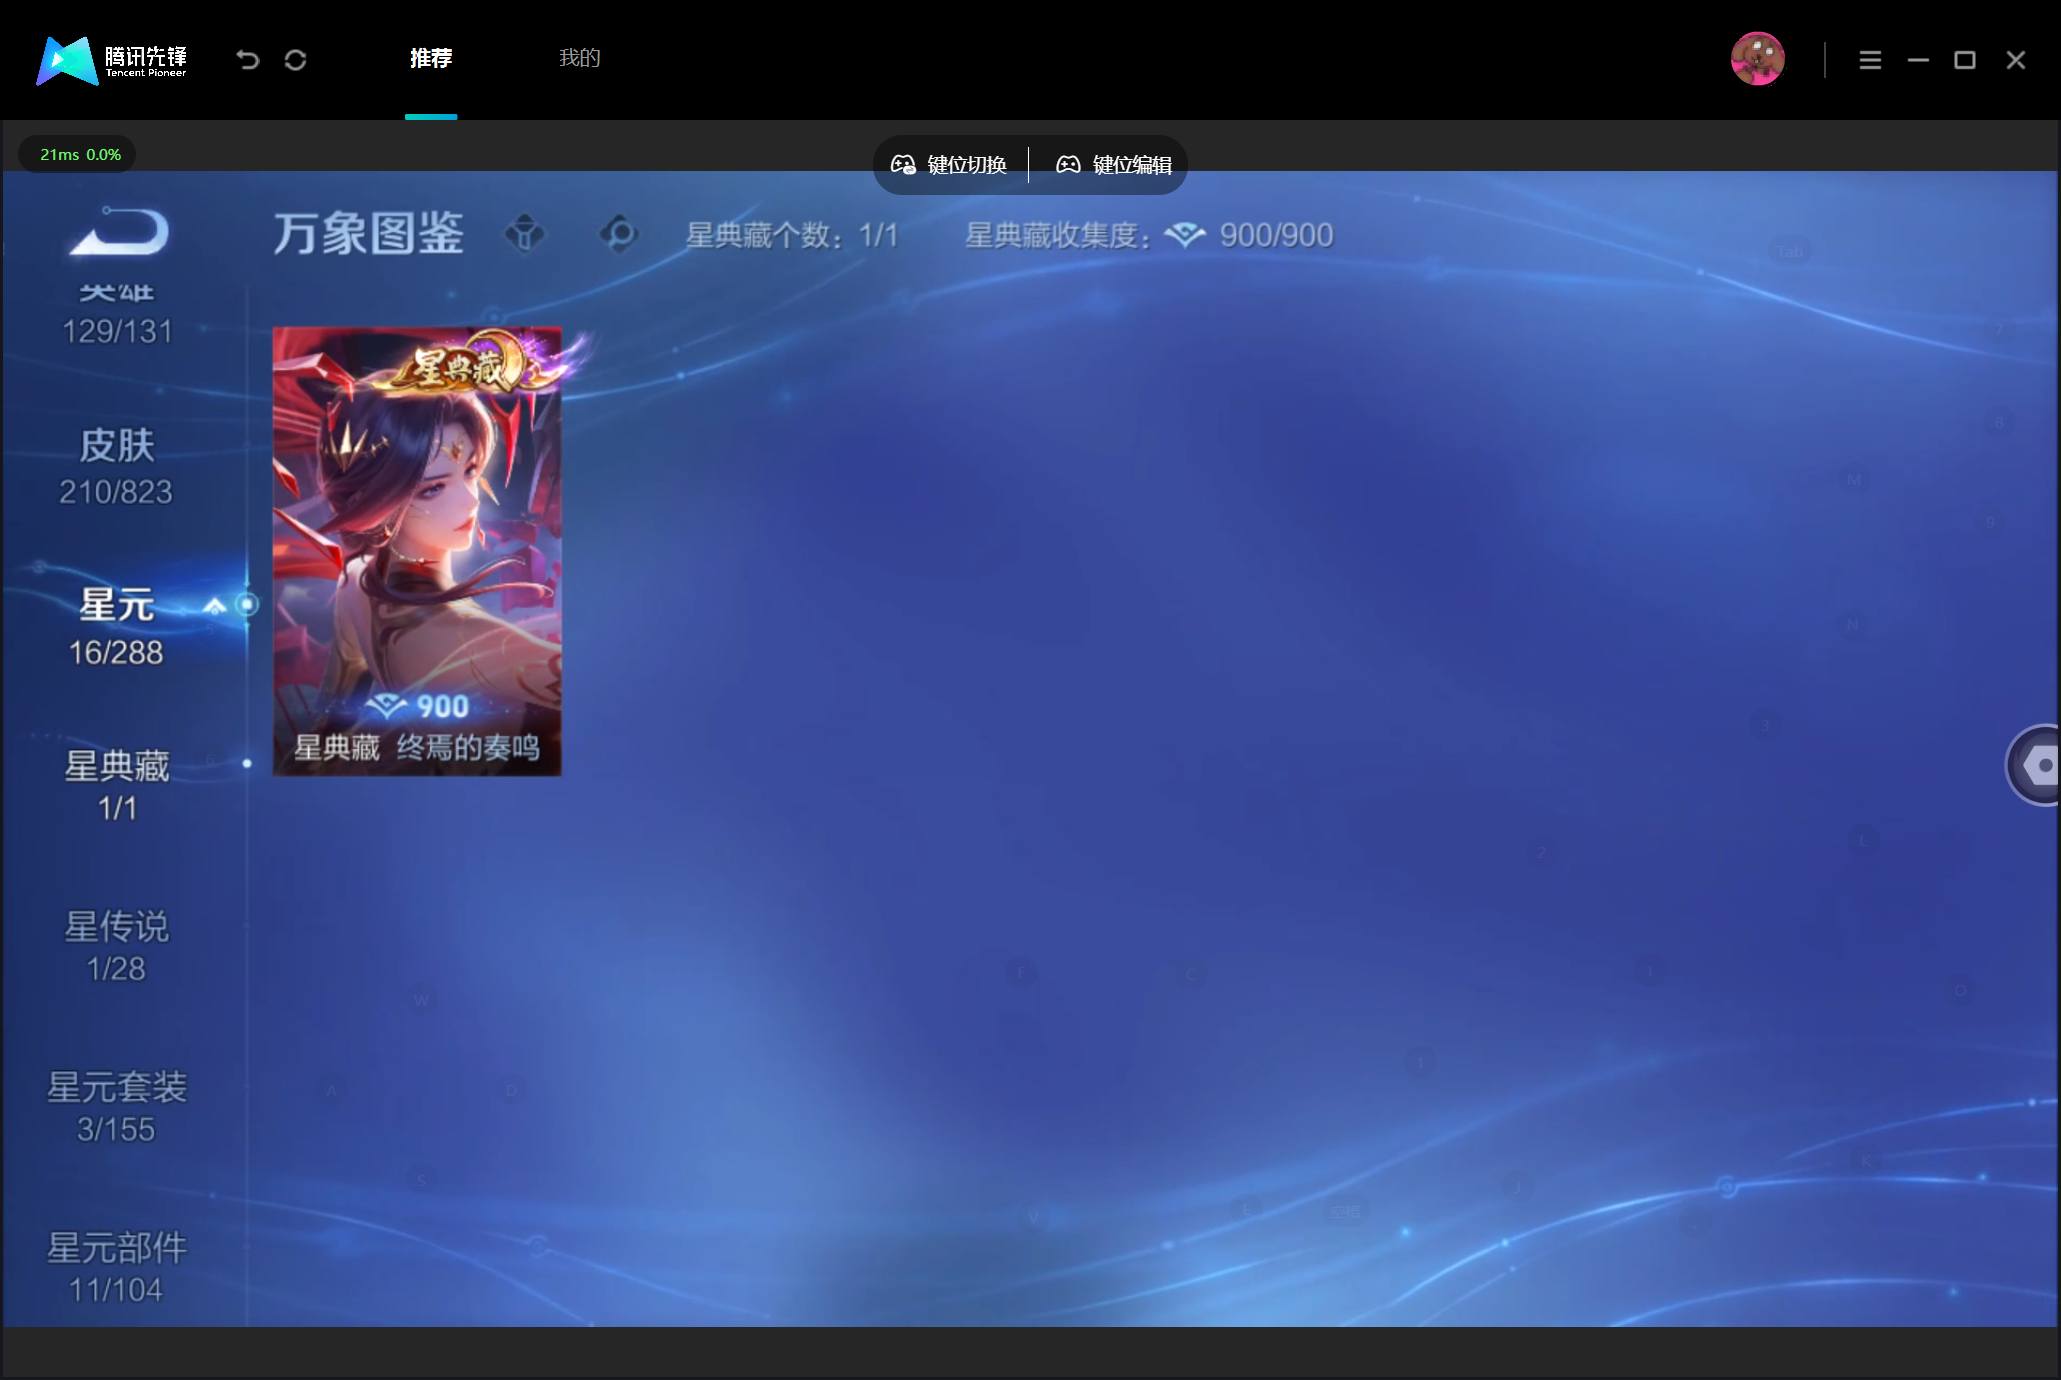2061x1380 pixels.
Task: Open the 星典藏 终焉的奏鸣 card
Action: click(x=417, y=551)
